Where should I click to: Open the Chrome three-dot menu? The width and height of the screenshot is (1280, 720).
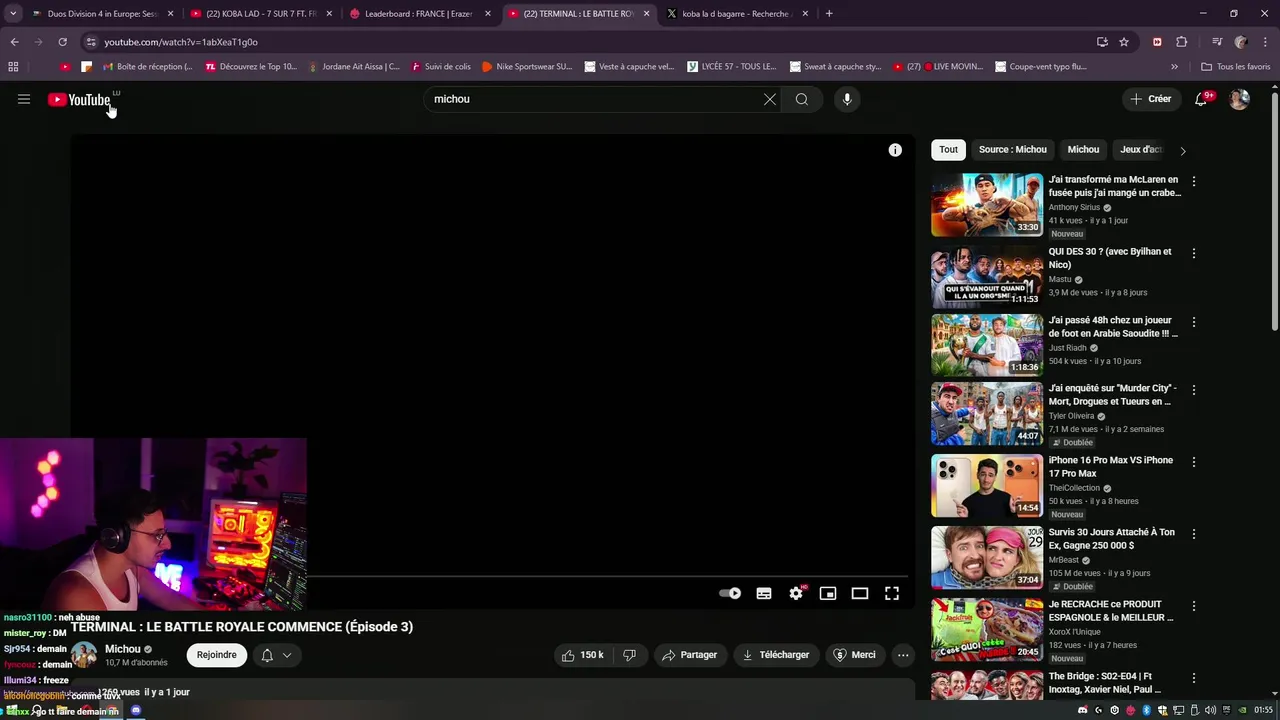tap(1265, 42)
